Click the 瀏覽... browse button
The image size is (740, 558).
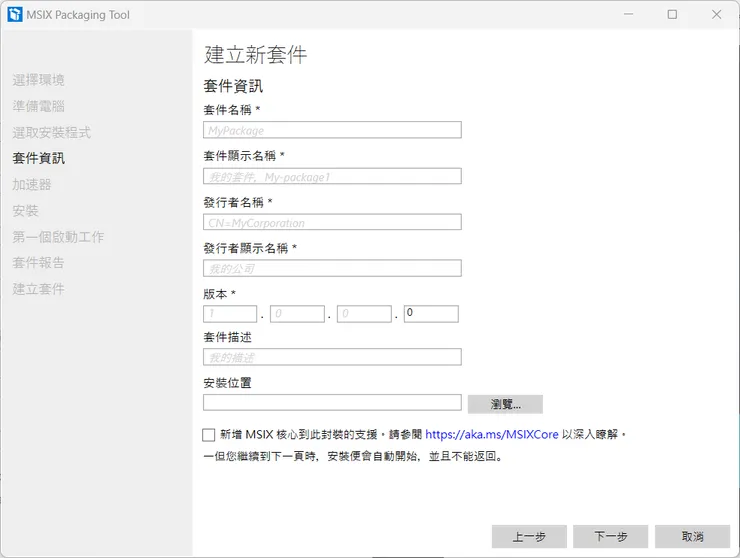[505, 404]
